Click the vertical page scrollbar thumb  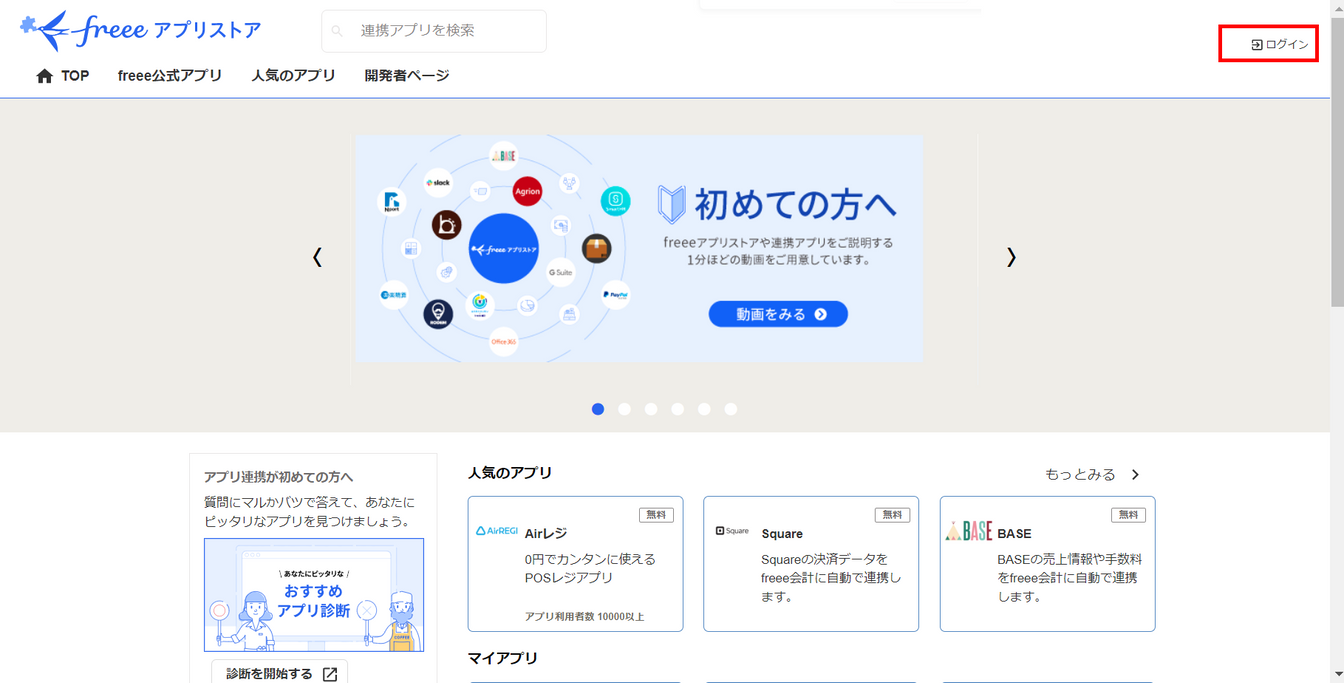1337,160
